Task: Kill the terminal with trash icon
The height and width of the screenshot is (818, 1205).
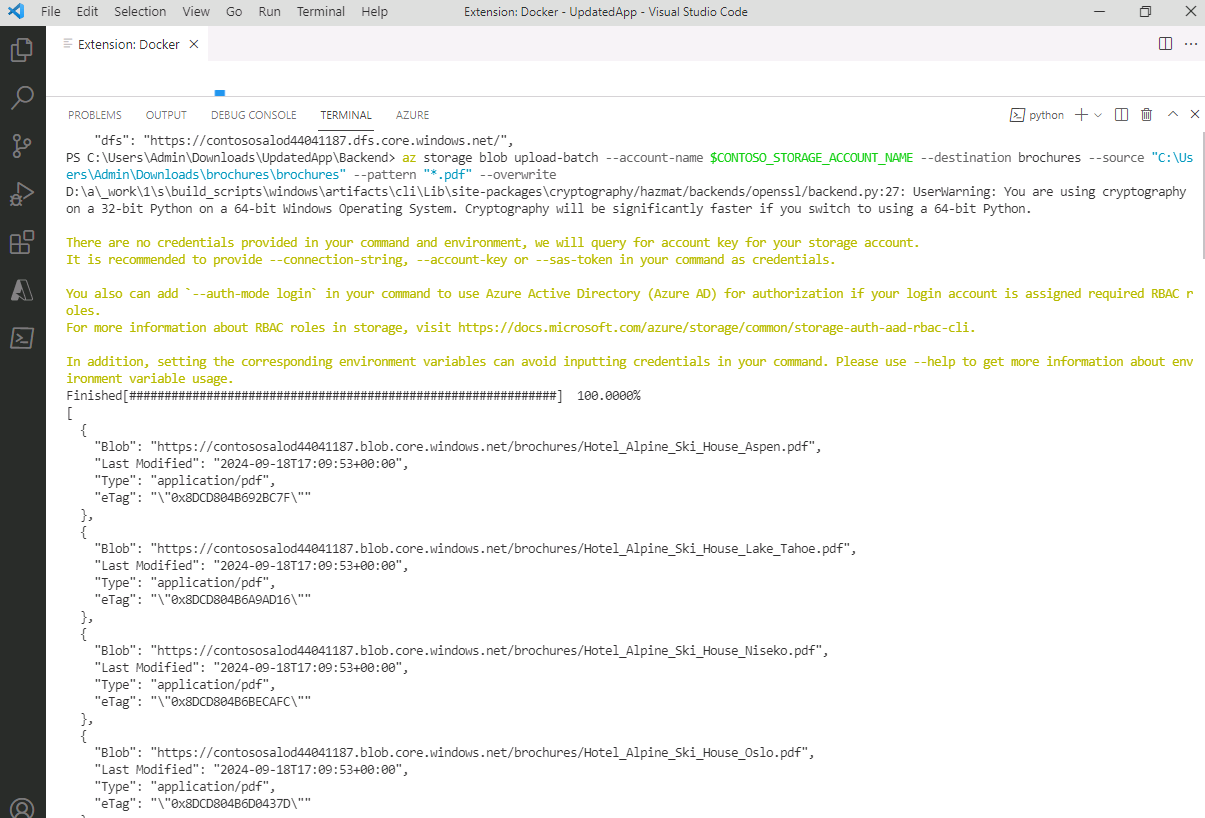Action: coord(1146,115)
